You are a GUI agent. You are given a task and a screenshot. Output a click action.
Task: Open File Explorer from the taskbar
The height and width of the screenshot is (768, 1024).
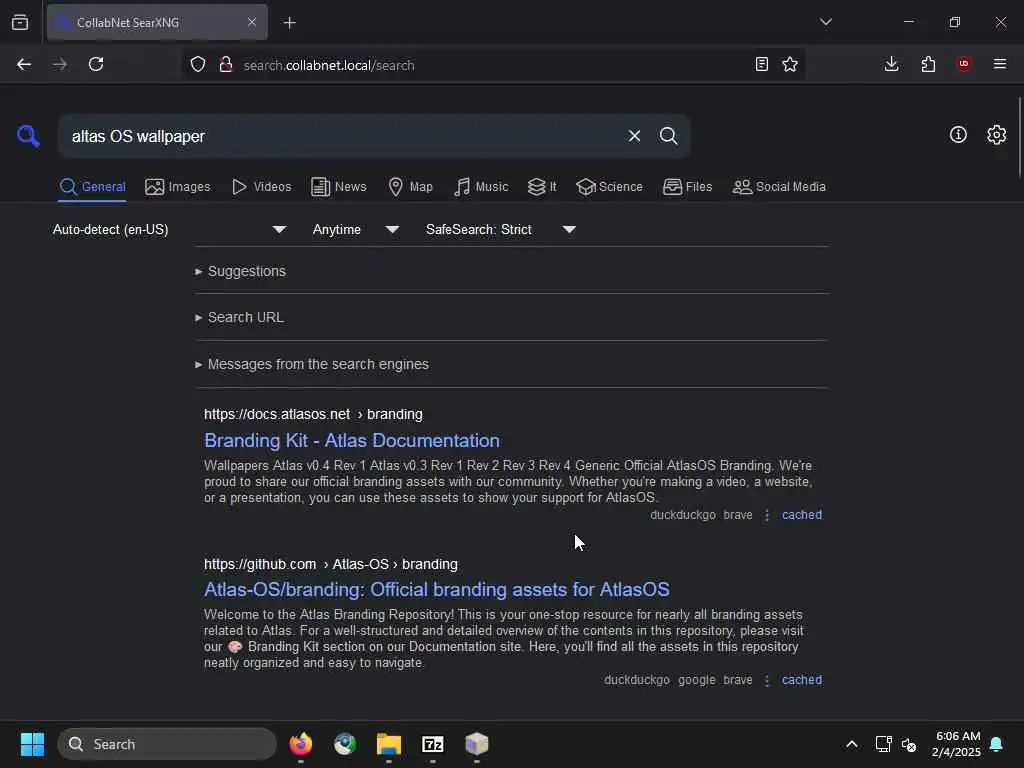pos(389,744)
